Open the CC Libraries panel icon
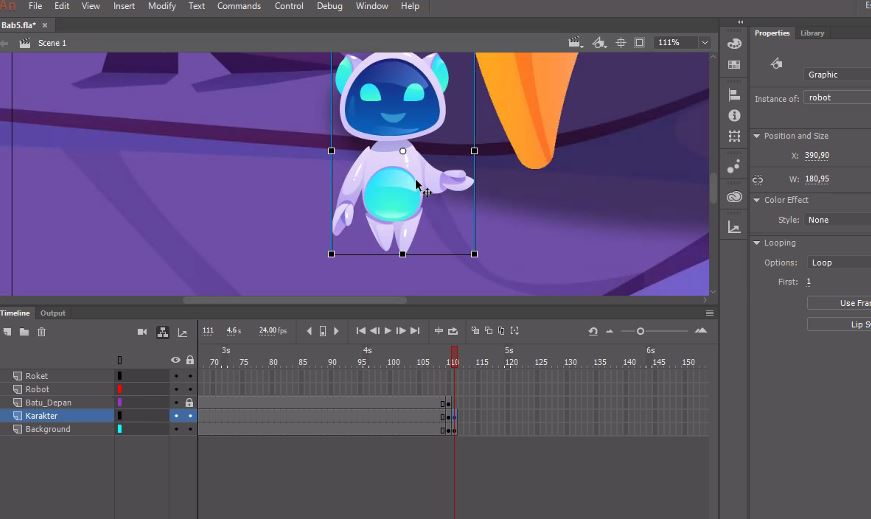This screenshot has height=519, width=871. tap(734, 197)
